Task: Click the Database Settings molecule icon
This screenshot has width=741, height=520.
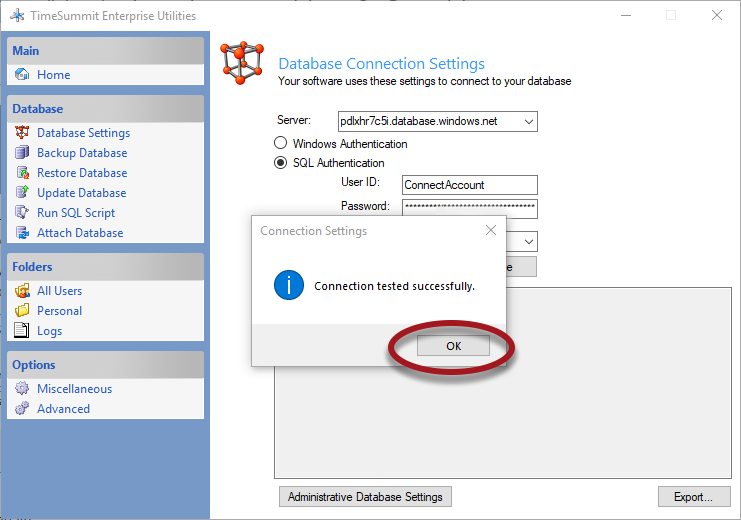Action: point(22,132)
